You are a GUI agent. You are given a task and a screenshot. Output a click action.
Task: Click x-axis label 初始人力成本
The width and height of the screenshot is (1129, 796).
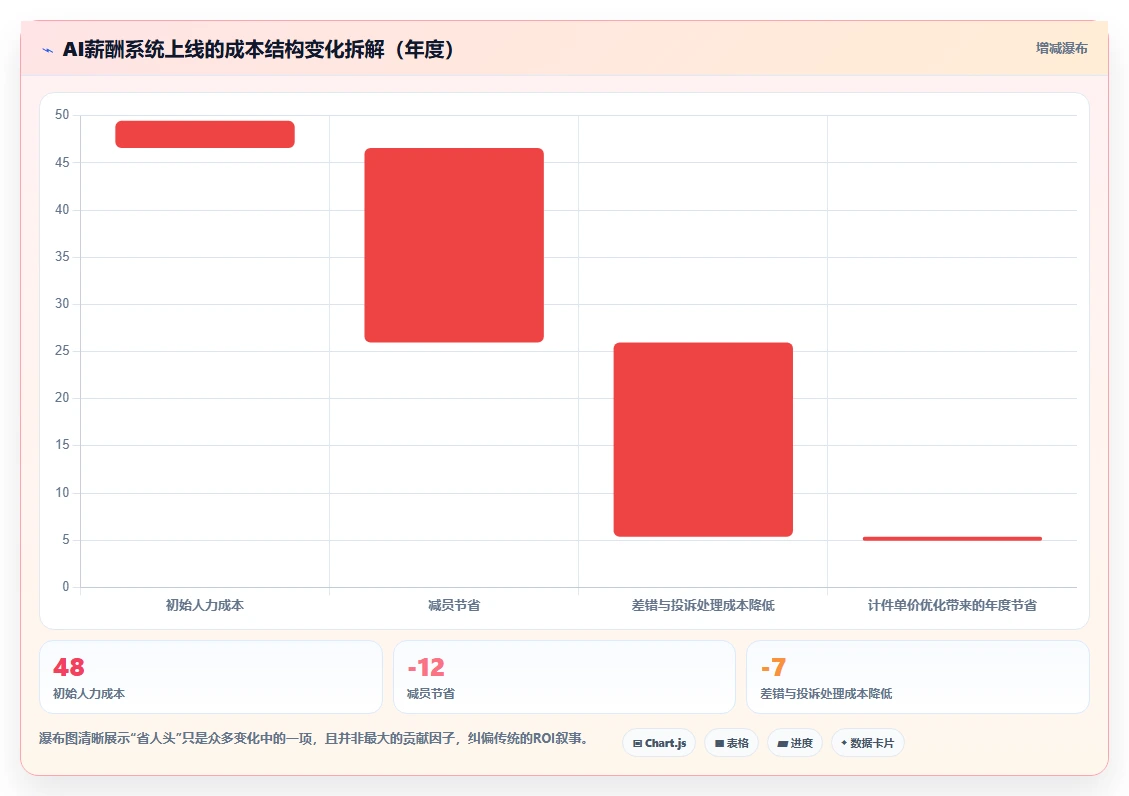pos(205,605)
